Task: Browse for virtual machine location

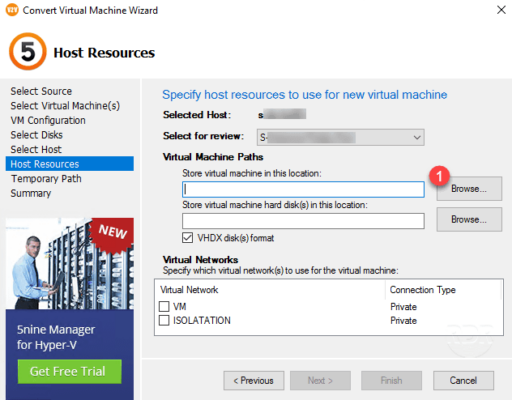Action: (469, 189)
